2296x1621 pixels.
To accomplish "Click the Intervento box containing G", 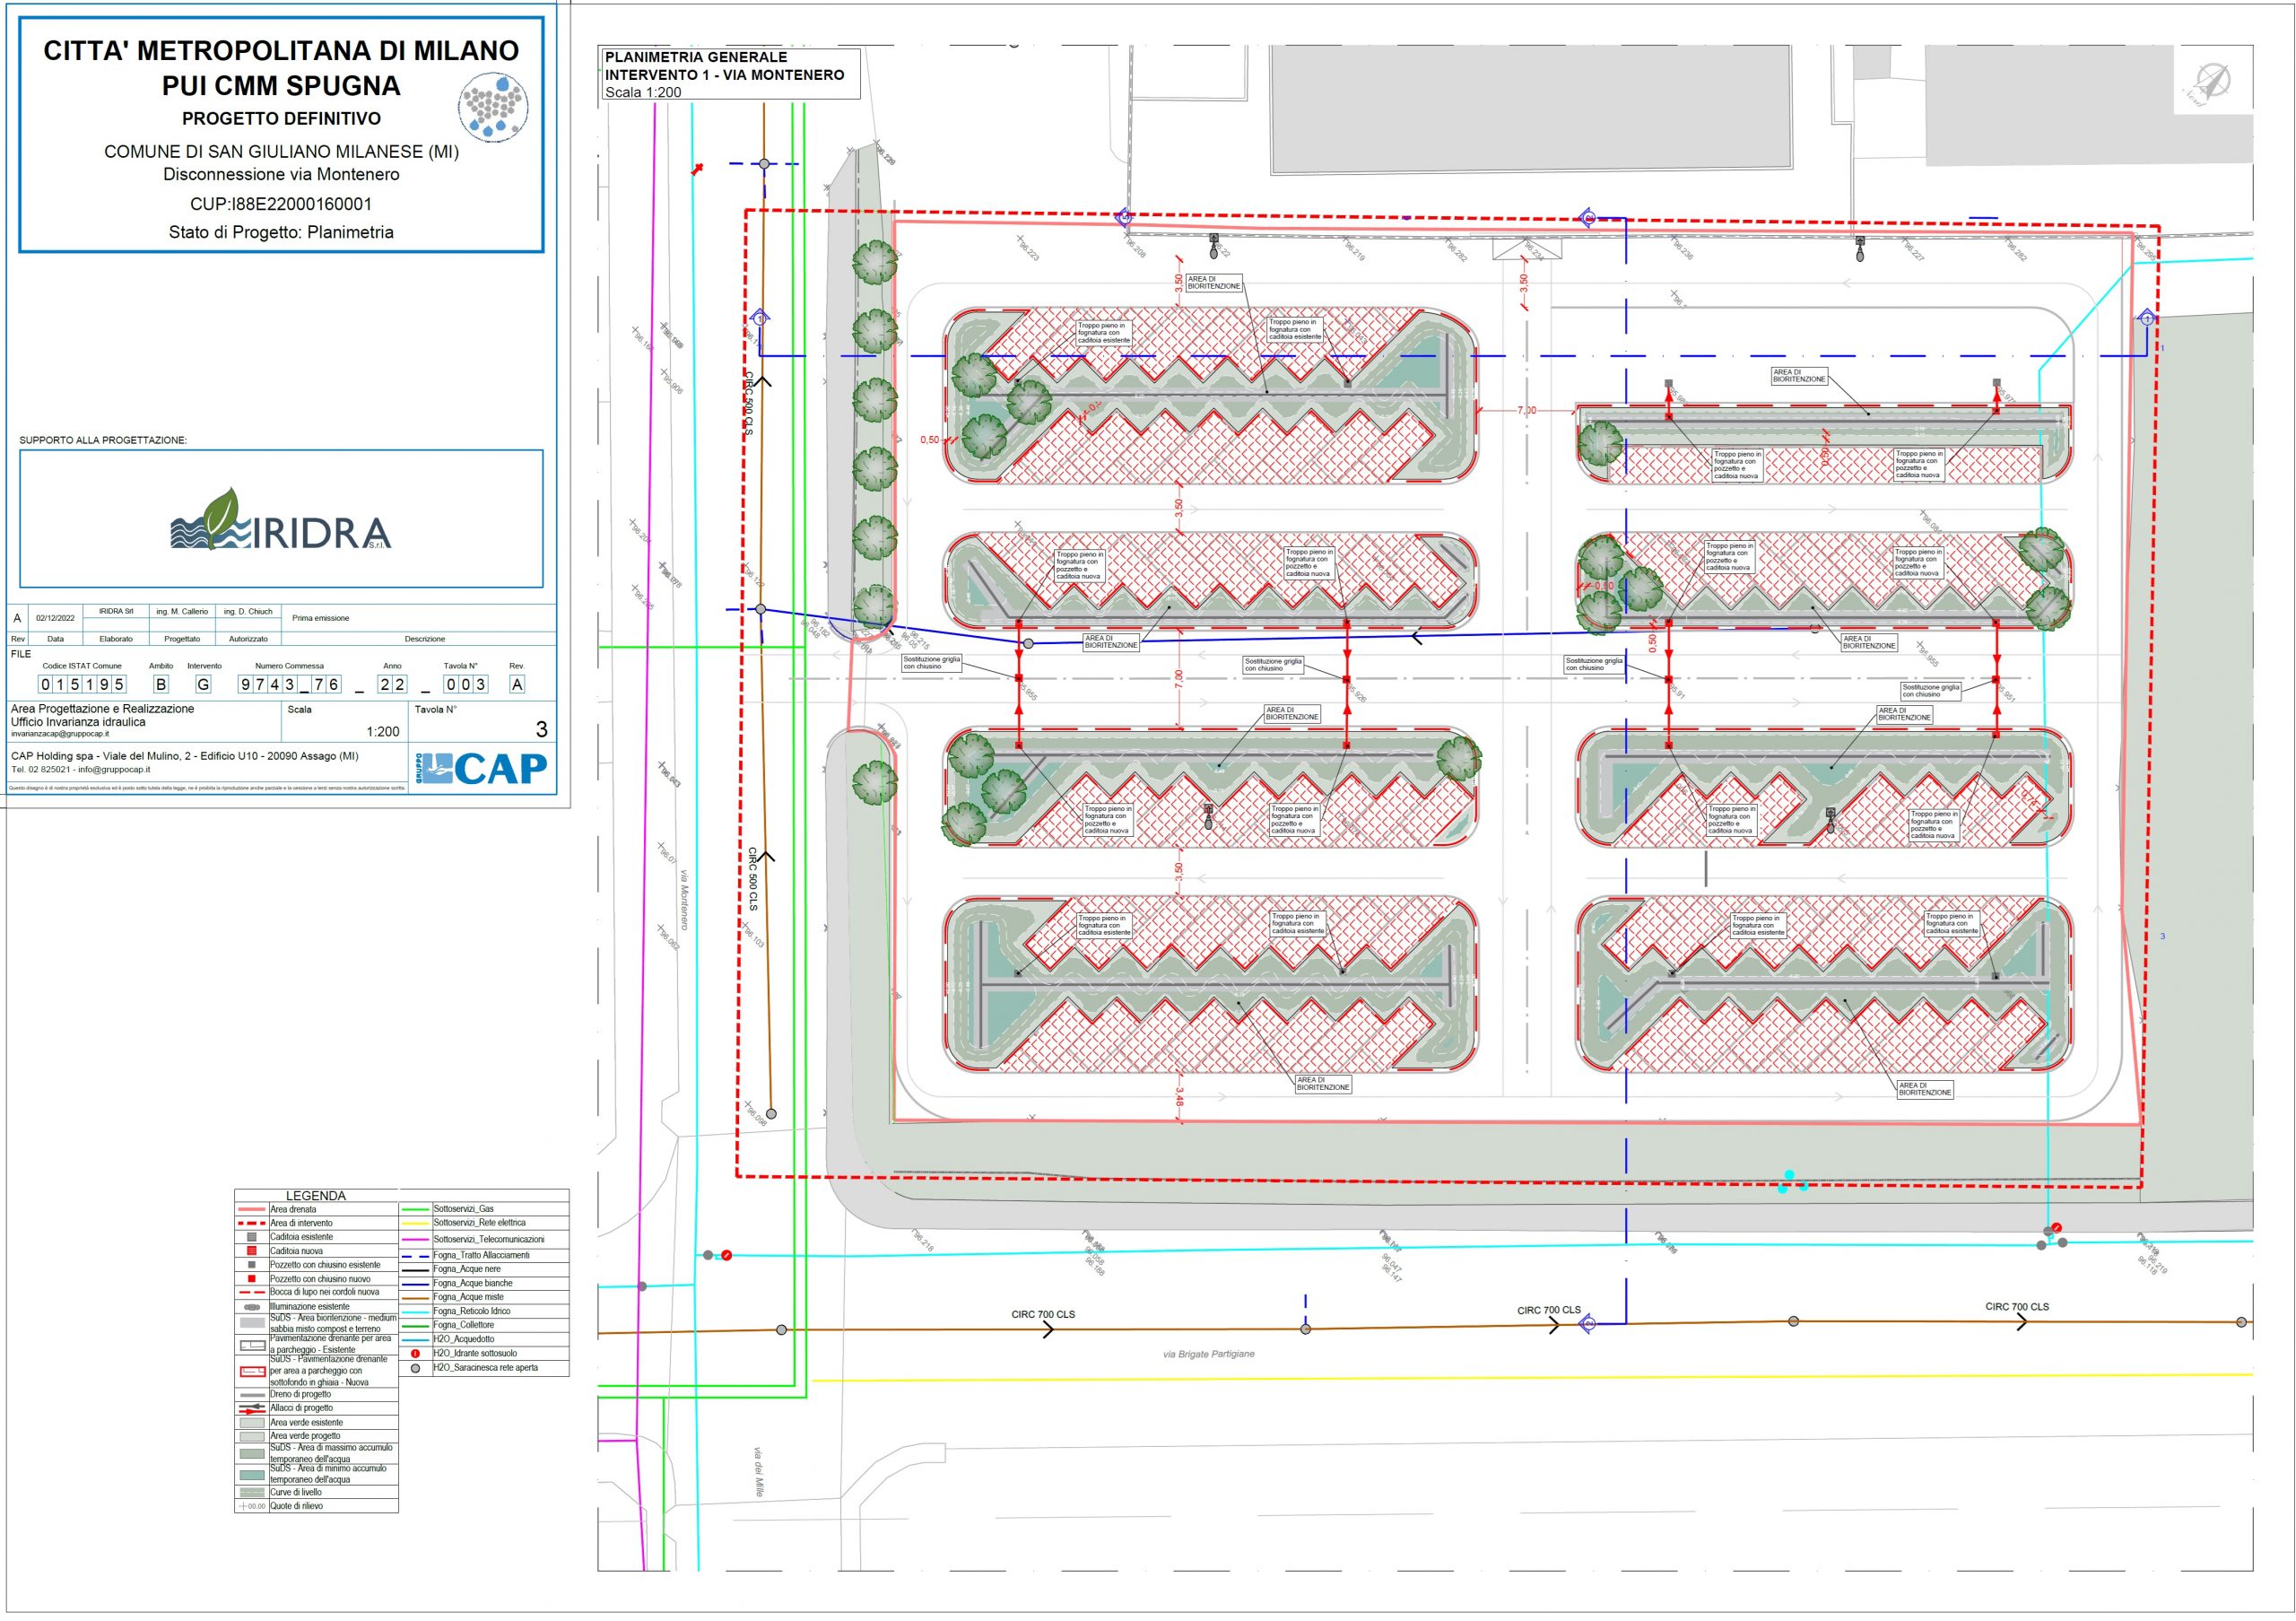I will pyautogui.click(x=203, y=684).
